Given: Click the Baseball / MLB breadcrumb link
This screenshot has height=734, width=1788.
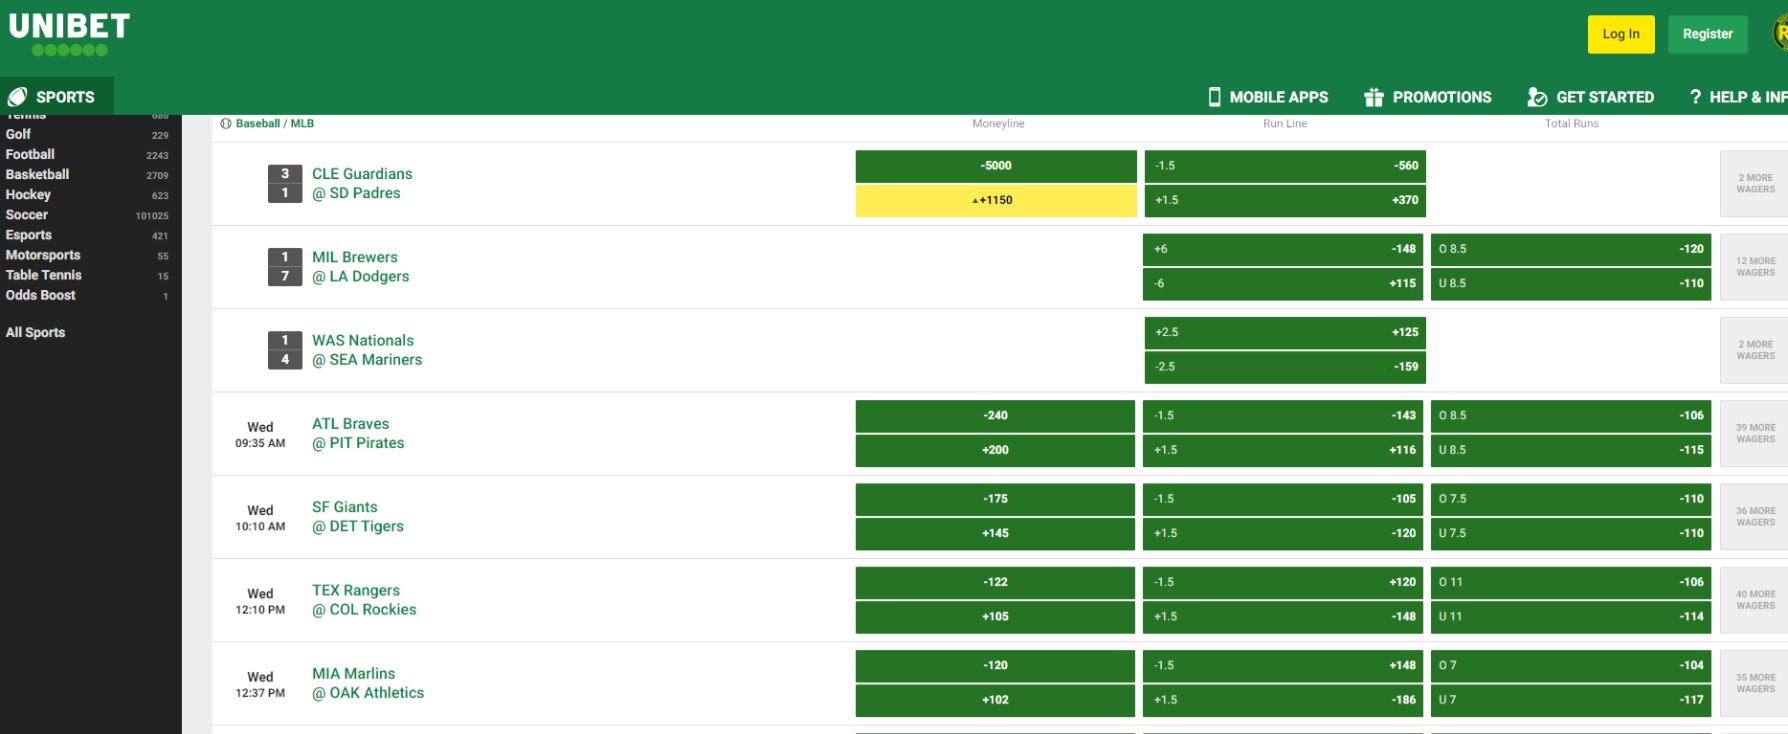Looking at the screenshot, I should (x=275, y=124).
